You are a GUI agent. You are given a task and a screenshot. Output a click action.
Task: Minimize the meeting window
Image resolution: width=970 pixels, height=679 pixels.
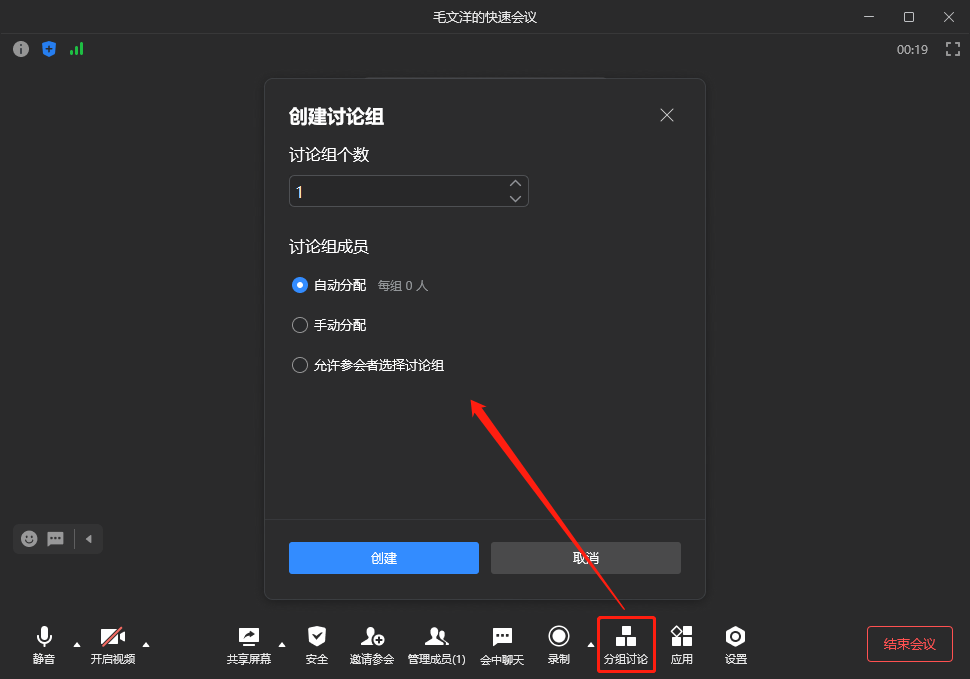coord(869,17)
